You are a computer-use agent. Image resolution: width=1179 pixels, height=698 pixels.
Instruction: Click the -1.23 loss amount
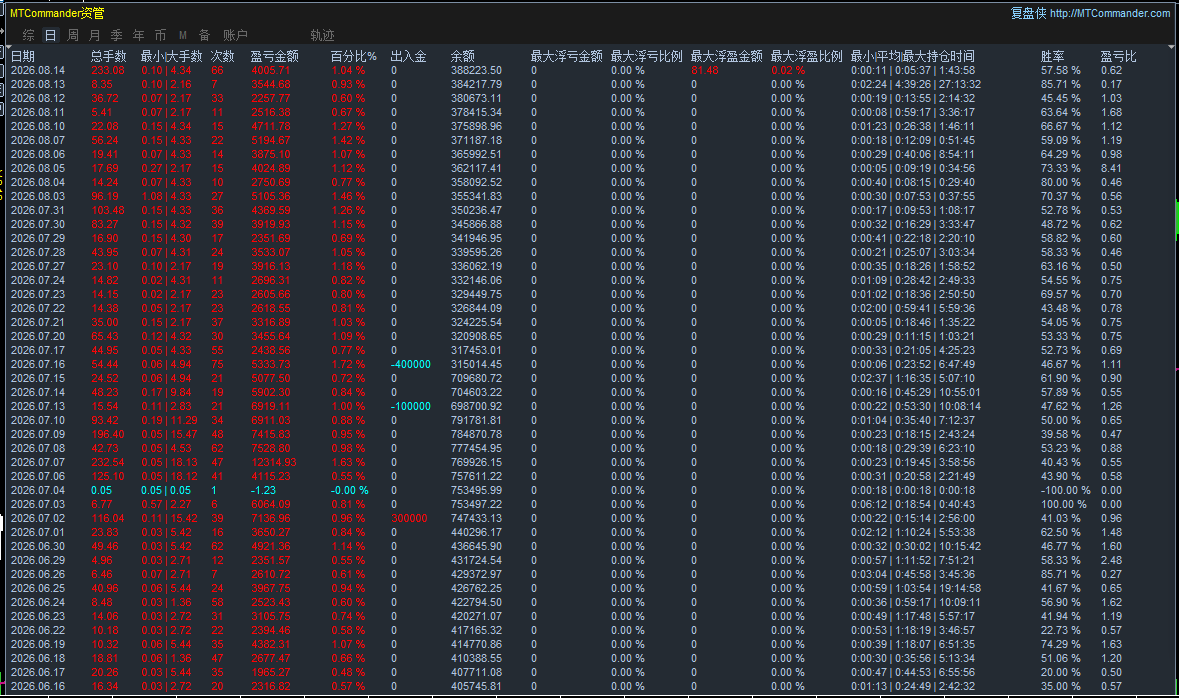(x=263, y=490)
